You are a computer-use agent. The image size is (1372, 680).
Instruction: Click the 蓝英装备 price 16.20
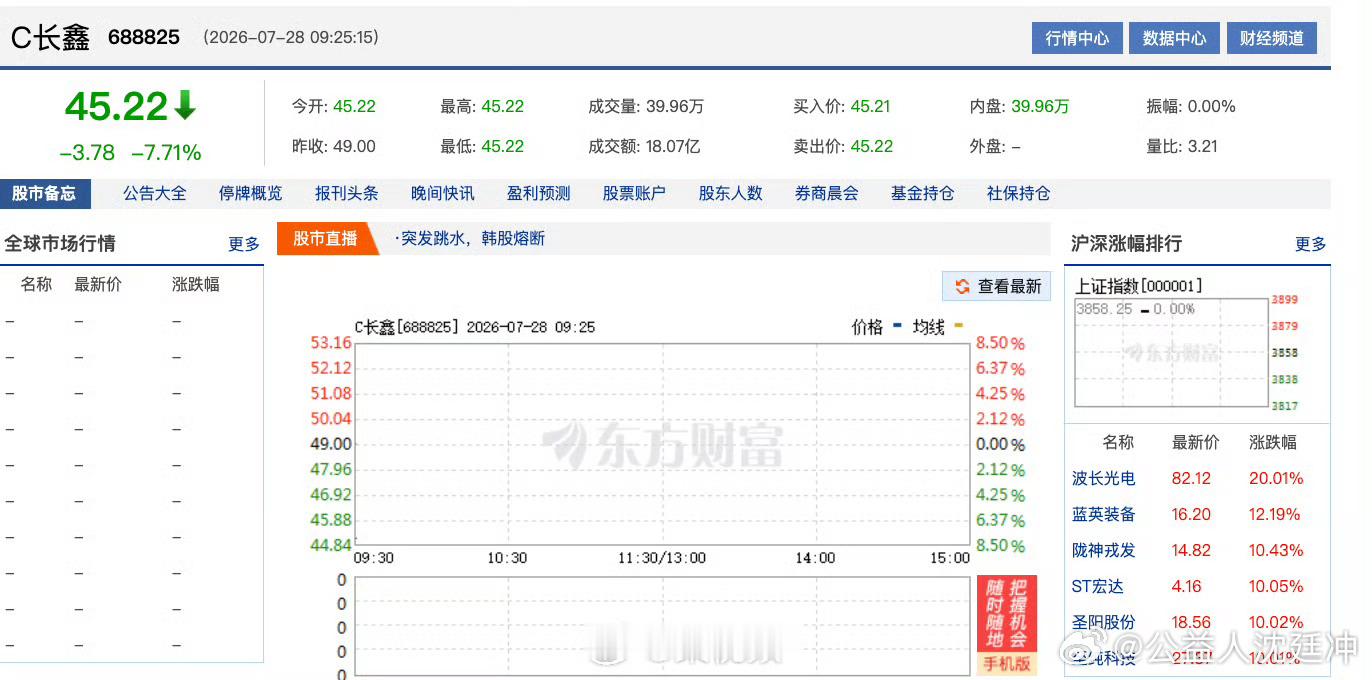coord(1191,514)
